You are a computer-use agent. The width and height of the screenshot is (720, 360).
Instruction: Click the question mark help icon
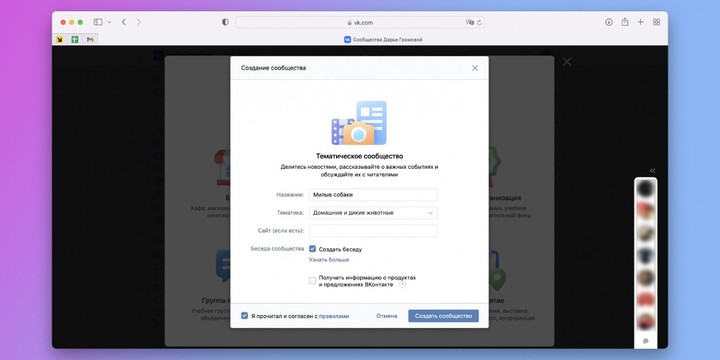click(402, 285)
